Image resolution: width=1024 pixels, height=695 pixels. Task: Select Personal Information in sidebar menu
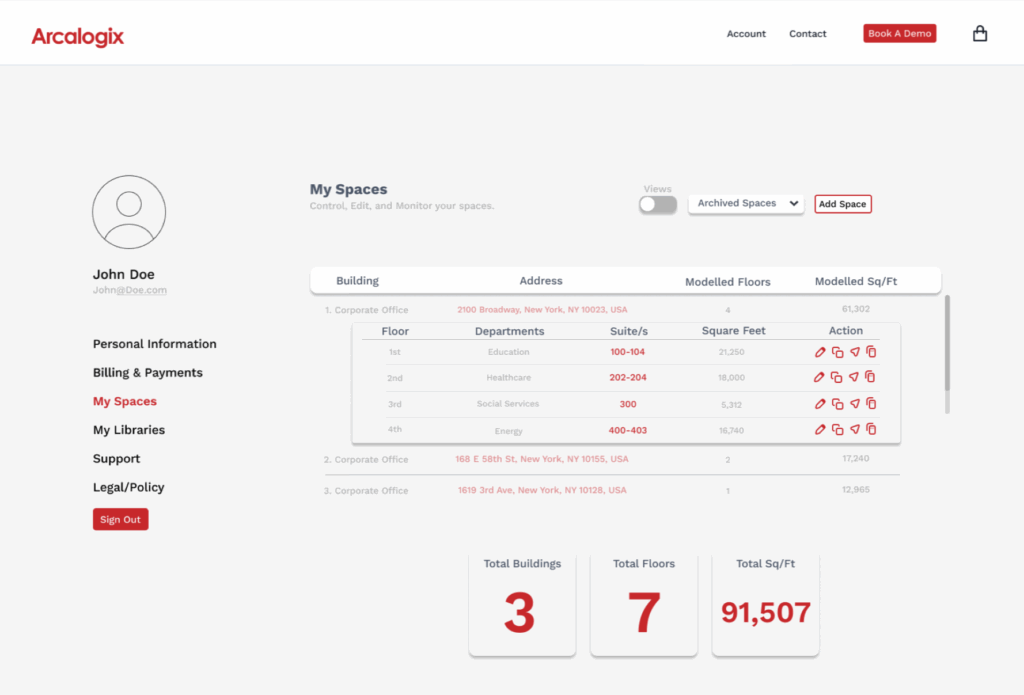(155, 344)
